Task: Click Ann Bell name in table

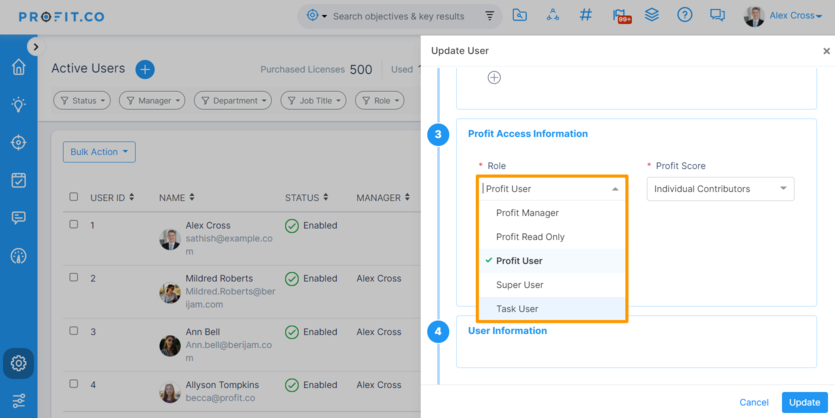Action: pos(203,332)
